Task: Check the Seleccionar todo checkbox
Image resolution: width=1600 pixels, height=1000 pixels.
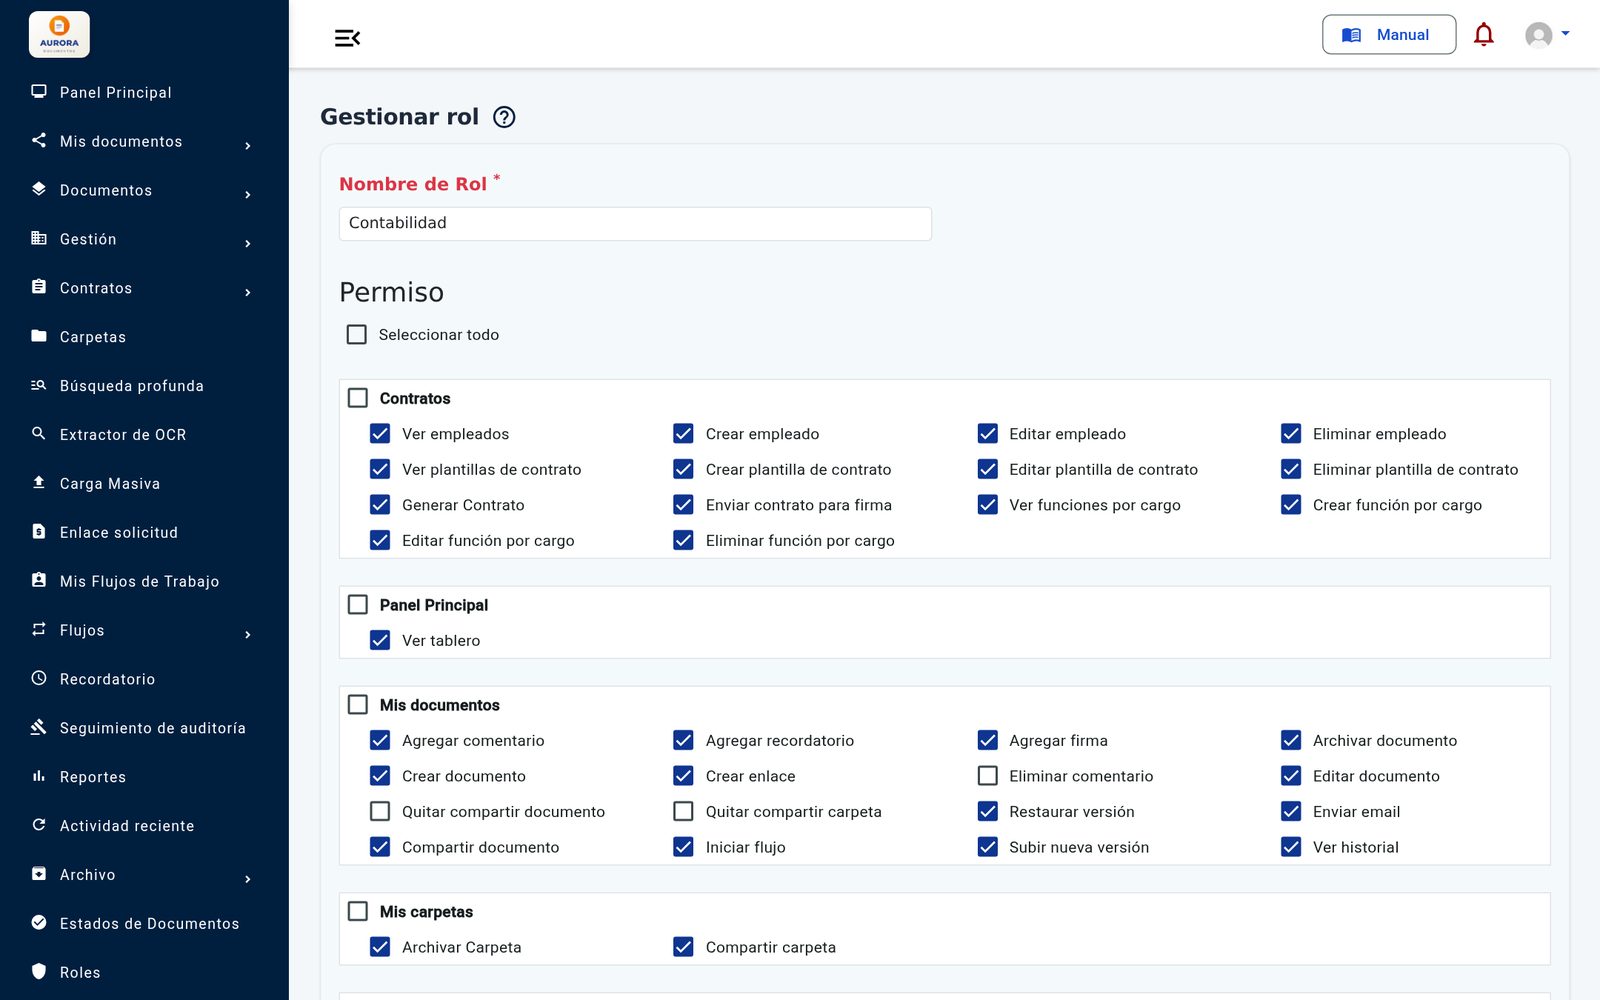Action: coord(357,334)
